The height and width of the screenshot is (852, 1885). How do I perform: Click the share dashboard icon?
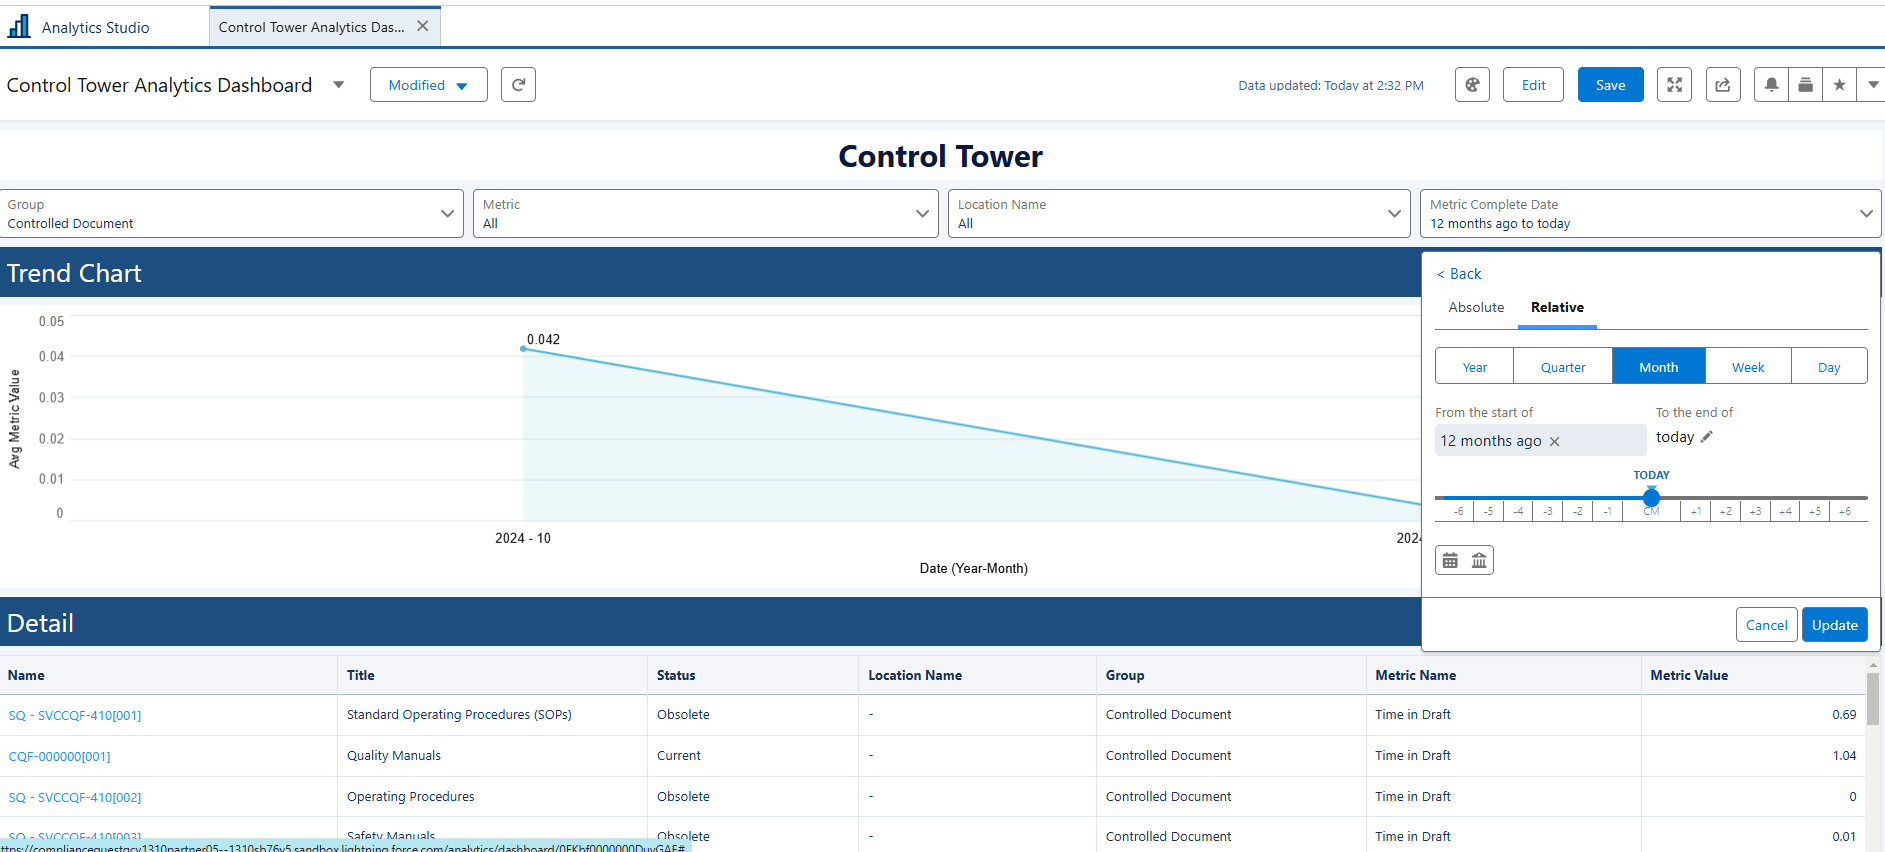point(1722,85)
